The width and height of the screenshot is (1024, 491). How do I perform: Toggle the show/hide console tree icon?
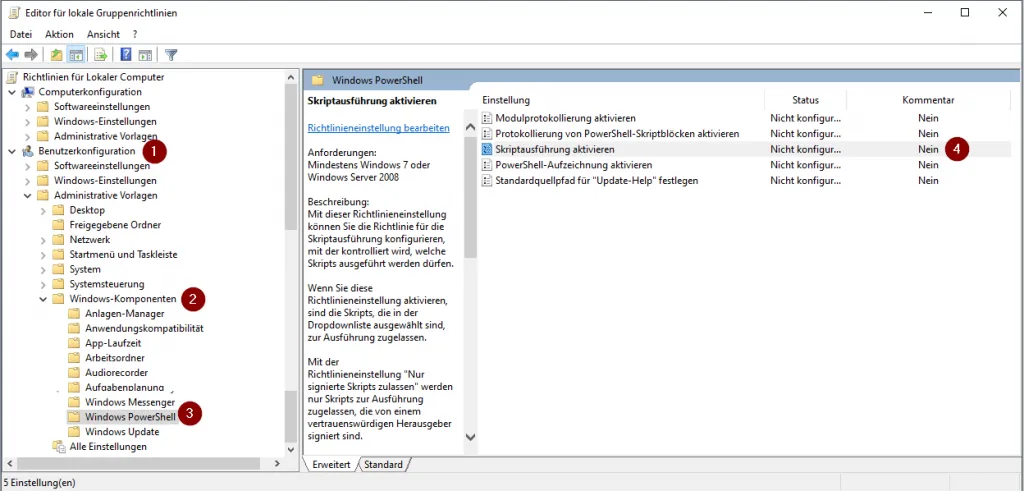point(75,55)
